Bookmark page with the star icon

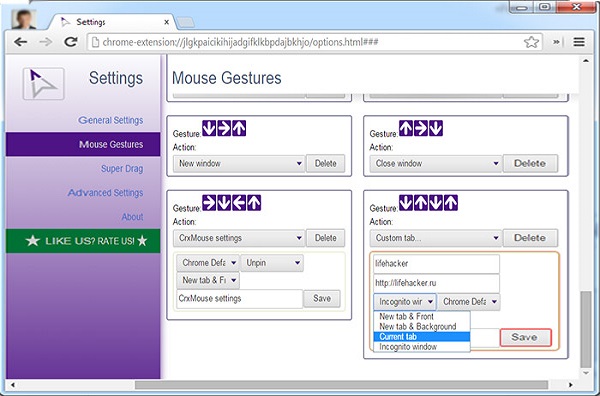coord(531,42)
